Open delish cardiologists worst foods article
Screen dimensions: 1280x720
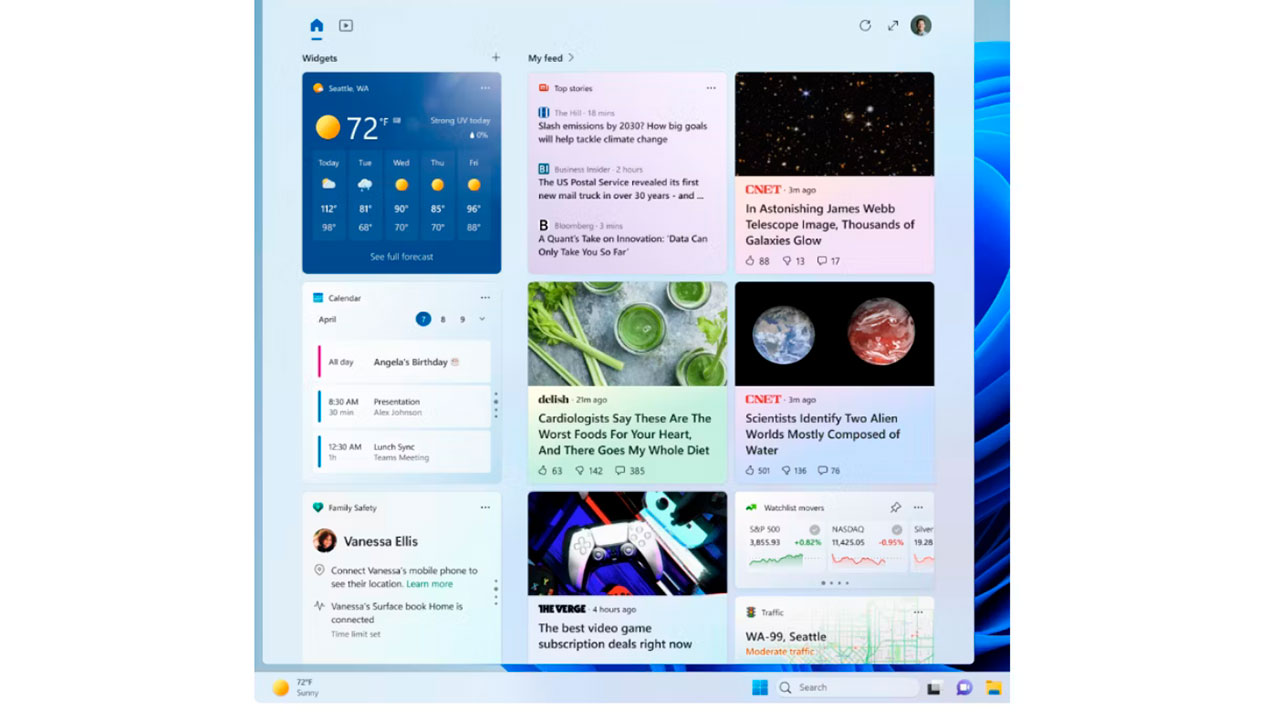coord(625,434)
